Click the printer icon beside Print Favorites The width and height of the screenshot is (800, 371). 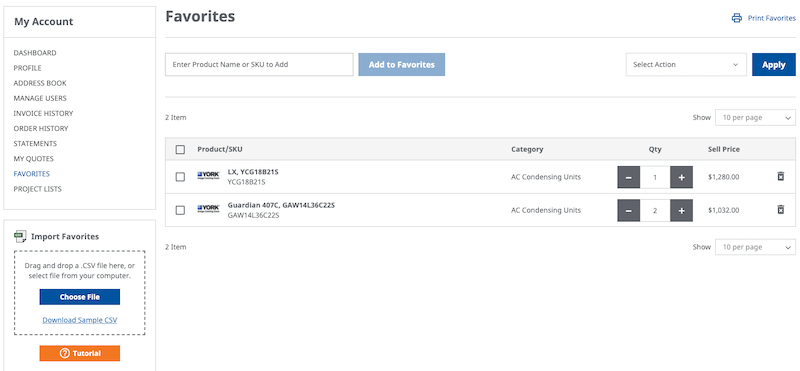[x=737, y=18]
